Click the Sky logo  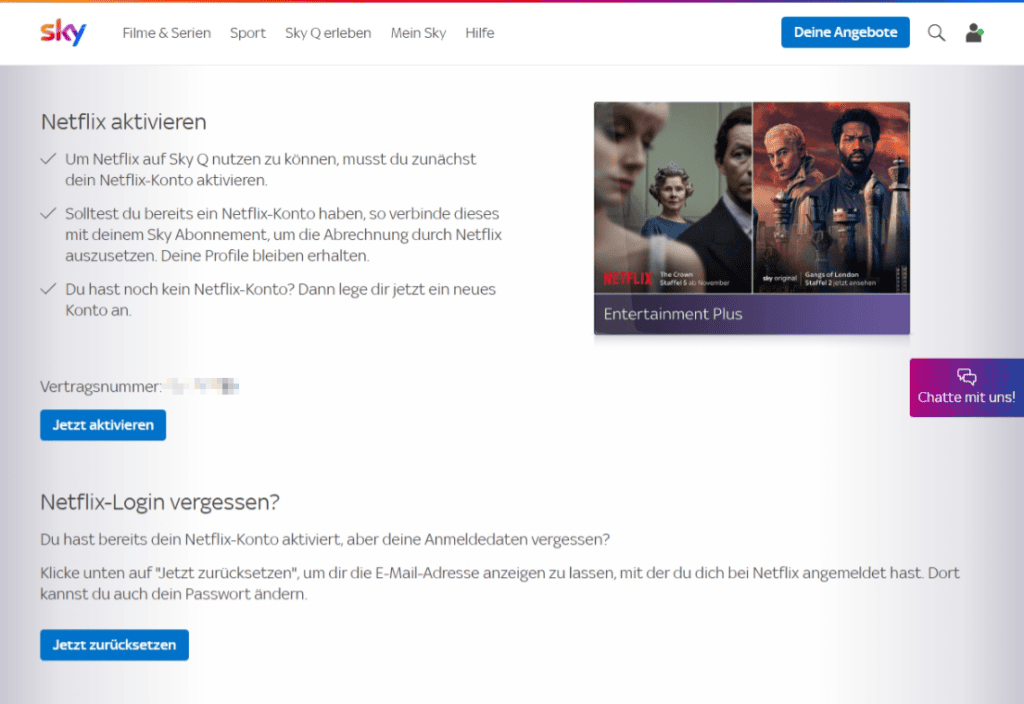62,32
